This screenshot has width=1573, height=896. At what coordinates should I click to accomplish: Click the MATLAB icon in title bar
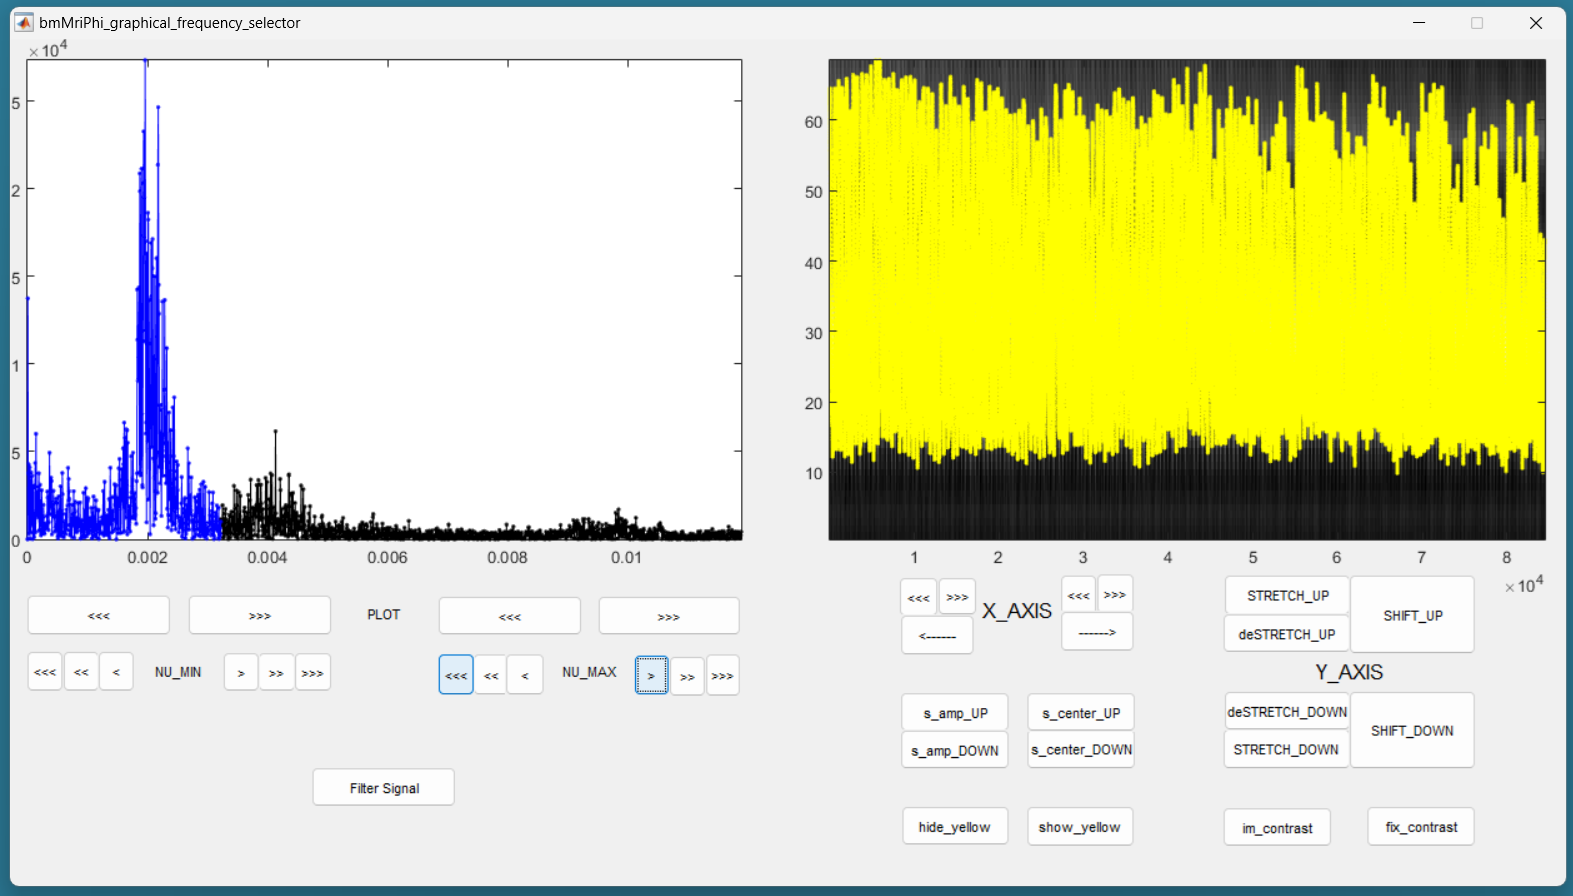click(x=24, y=22)
